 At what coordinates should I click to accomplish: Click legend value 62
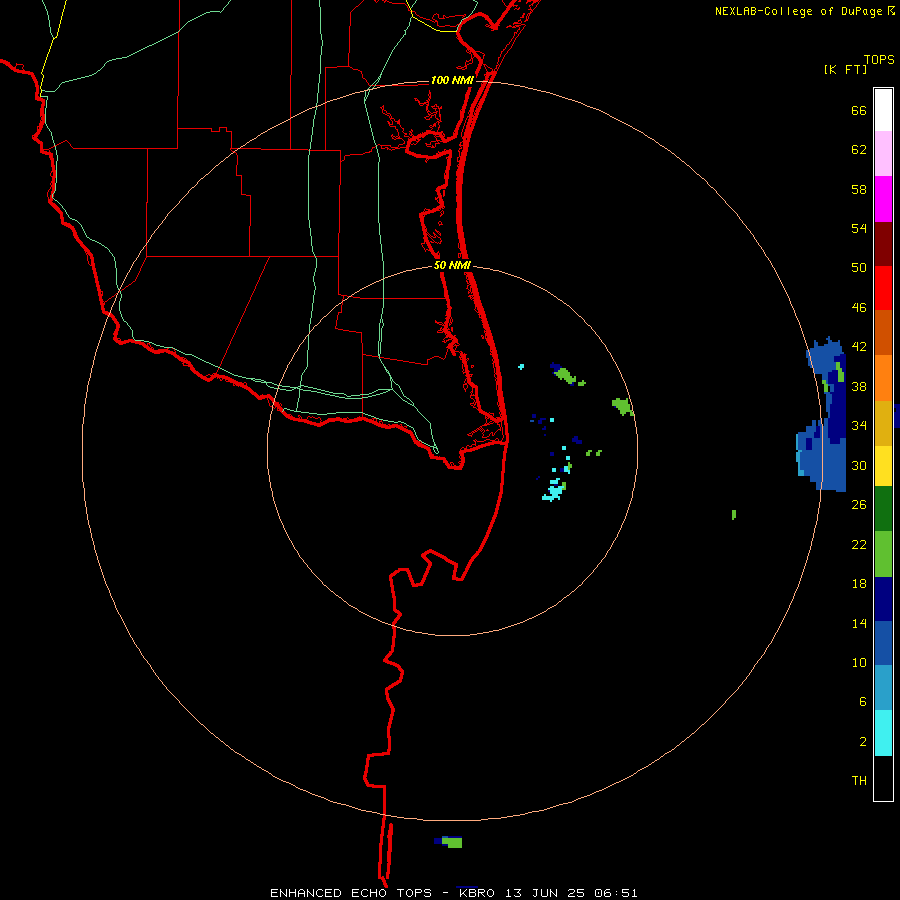(859, 150)
